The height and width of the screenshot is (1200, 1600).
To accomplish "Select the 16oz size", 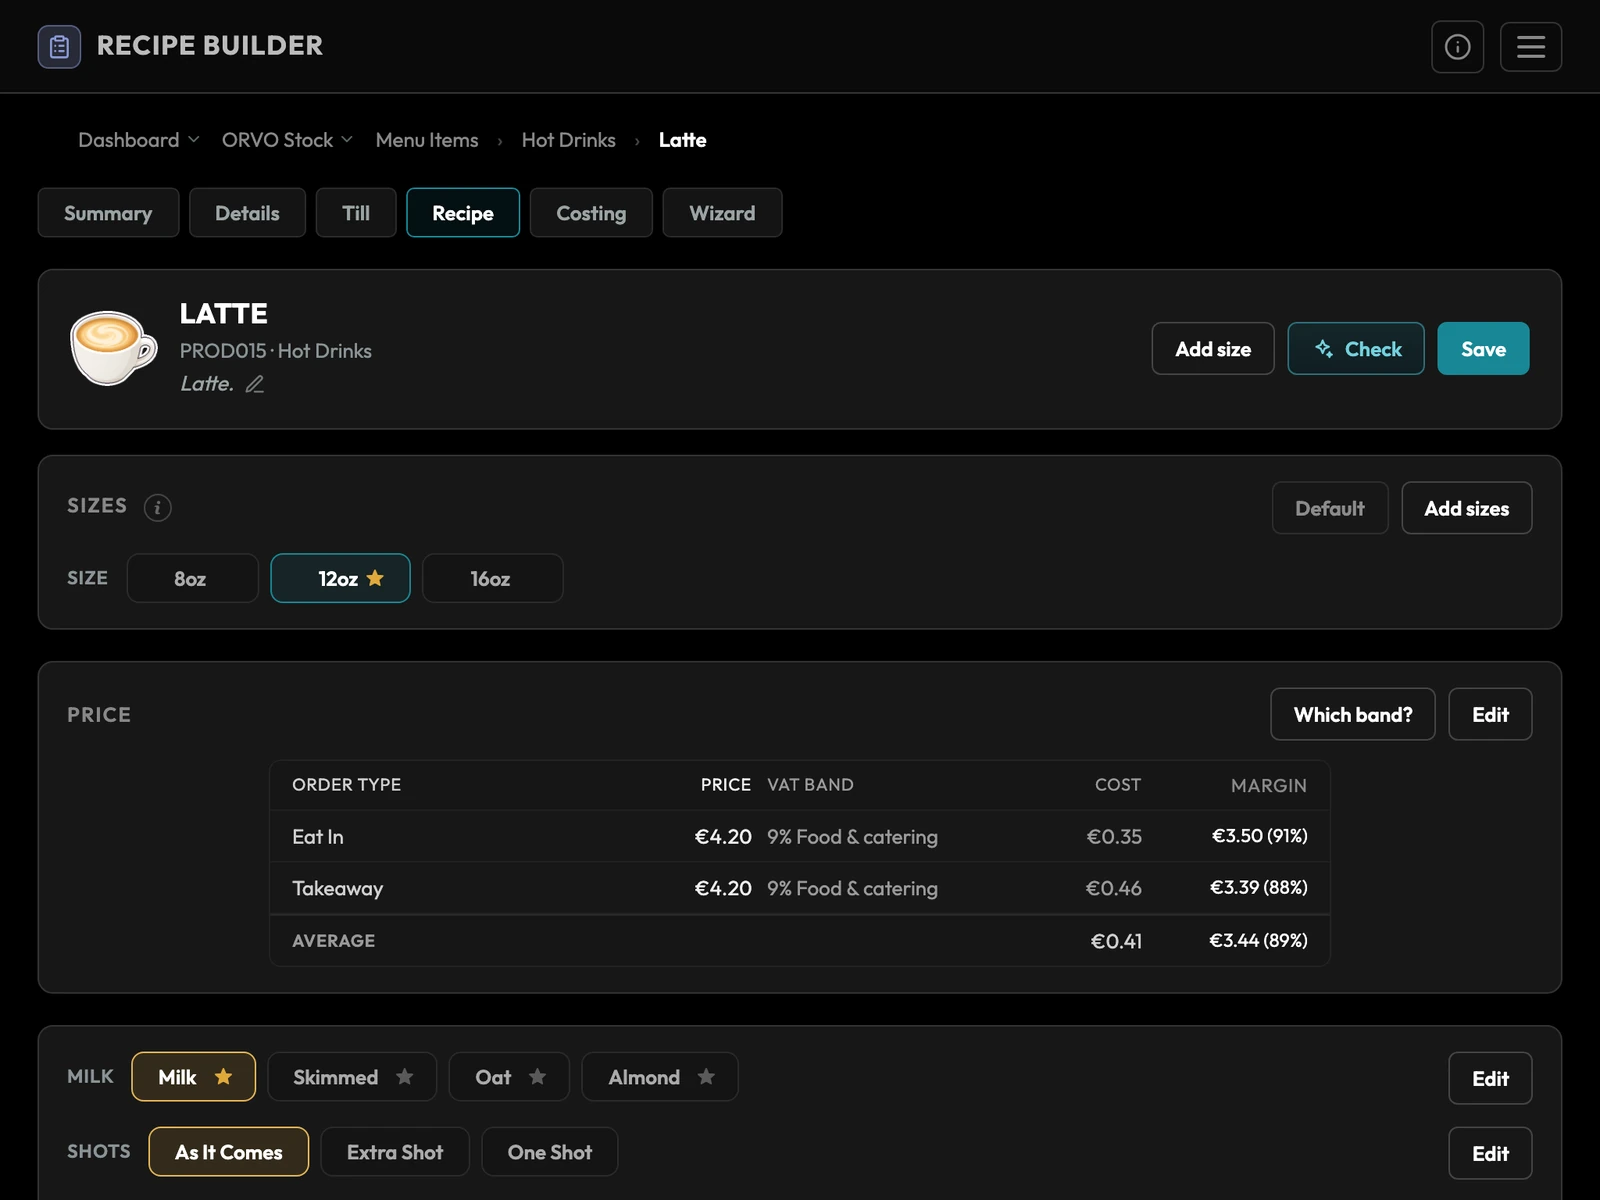I will [492, 579].
